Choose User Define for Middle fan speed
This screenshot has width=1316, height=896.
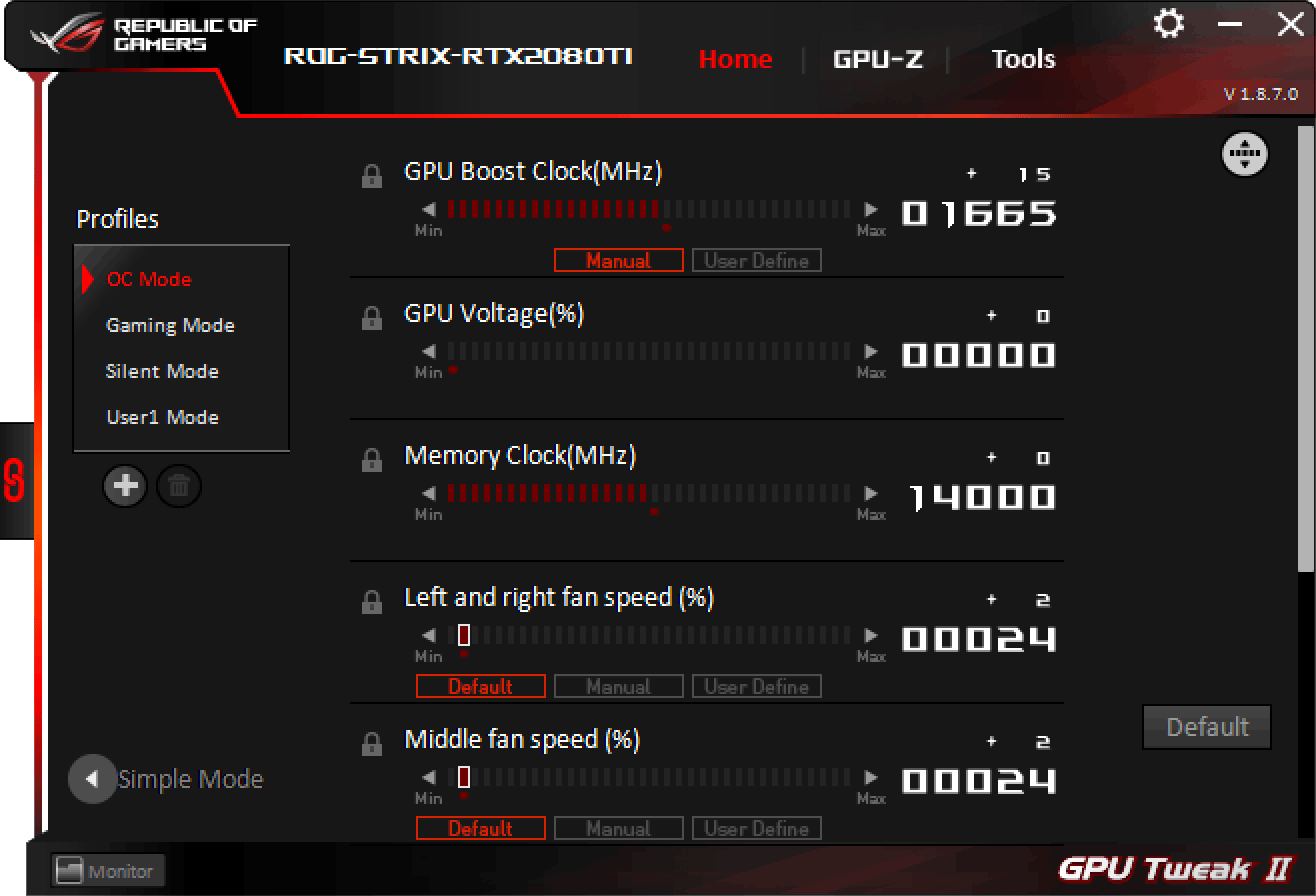pos(757,829)
